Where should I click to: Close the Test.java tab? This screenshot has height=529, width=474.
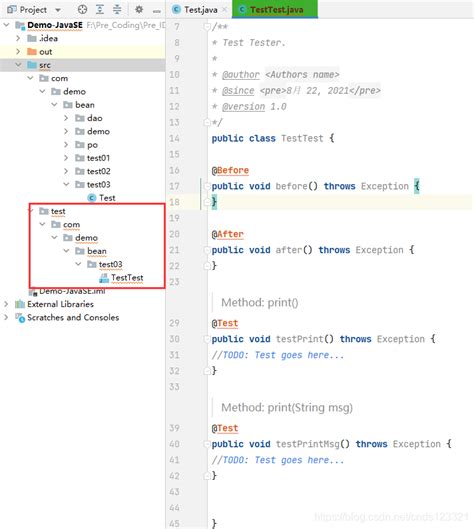[225, 10]
